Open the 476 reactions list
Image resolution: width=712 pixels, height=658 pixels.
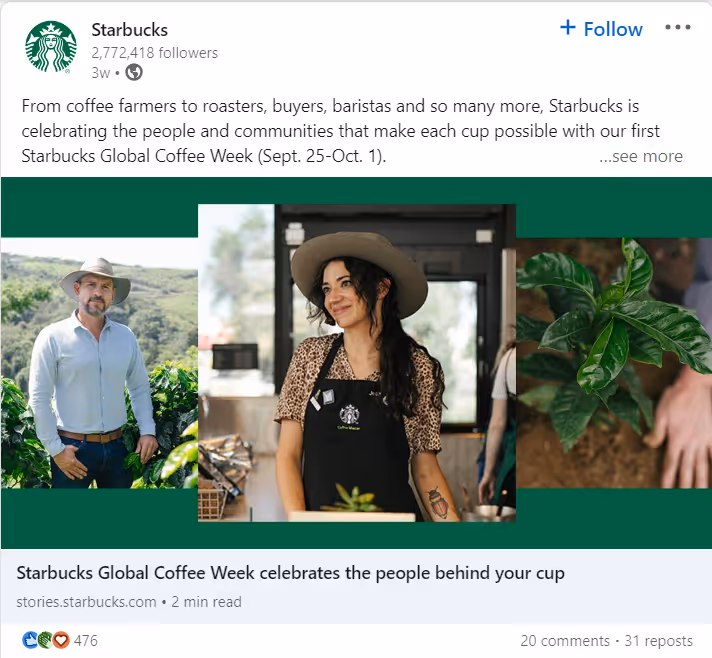(x=85, y=641)
